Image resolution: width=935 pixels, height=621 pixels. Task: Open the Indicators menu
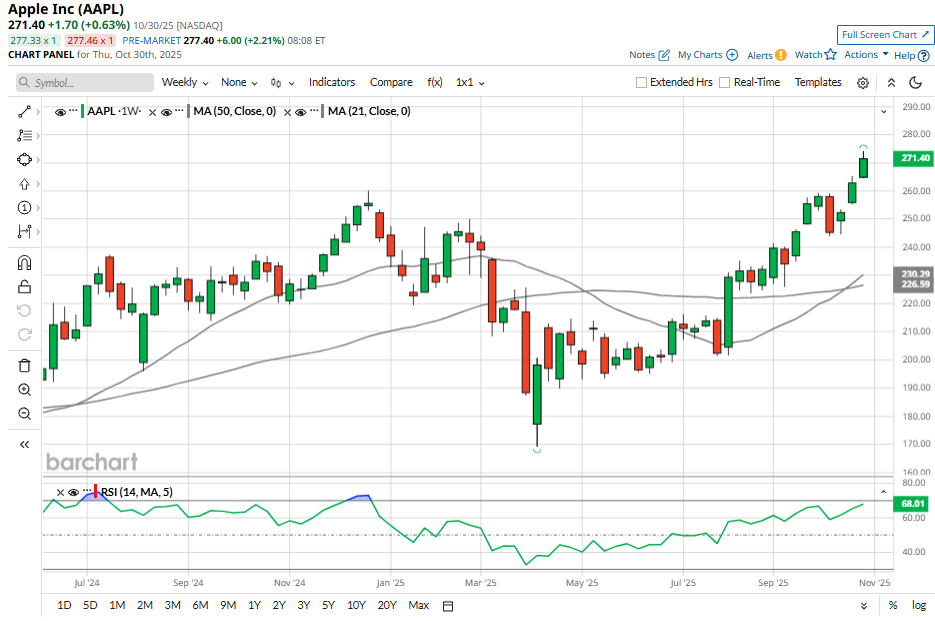332,83
